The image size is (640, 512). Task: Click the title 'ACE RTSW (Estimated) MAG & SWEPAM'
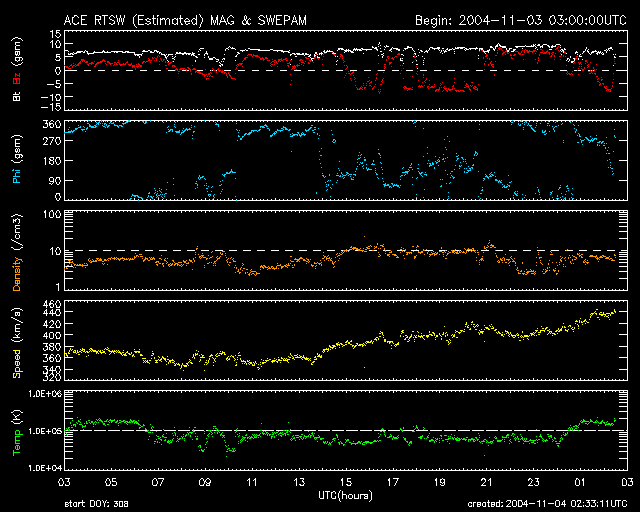pos(185,20)
